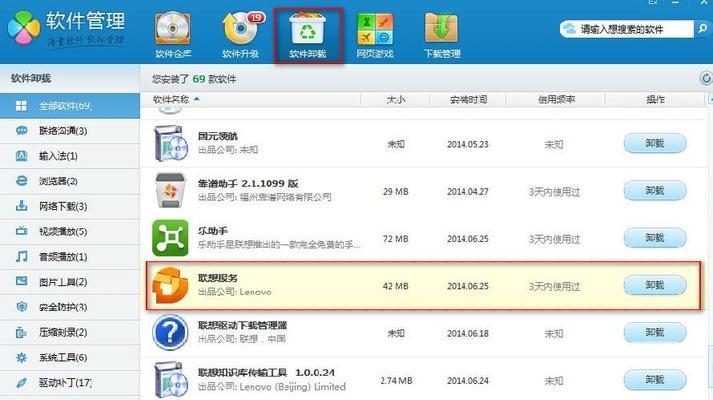The height and width of the screenshot is (400, 713).
Task: Sort by 使用频率 column header
Action: click(x=557, y=100)
